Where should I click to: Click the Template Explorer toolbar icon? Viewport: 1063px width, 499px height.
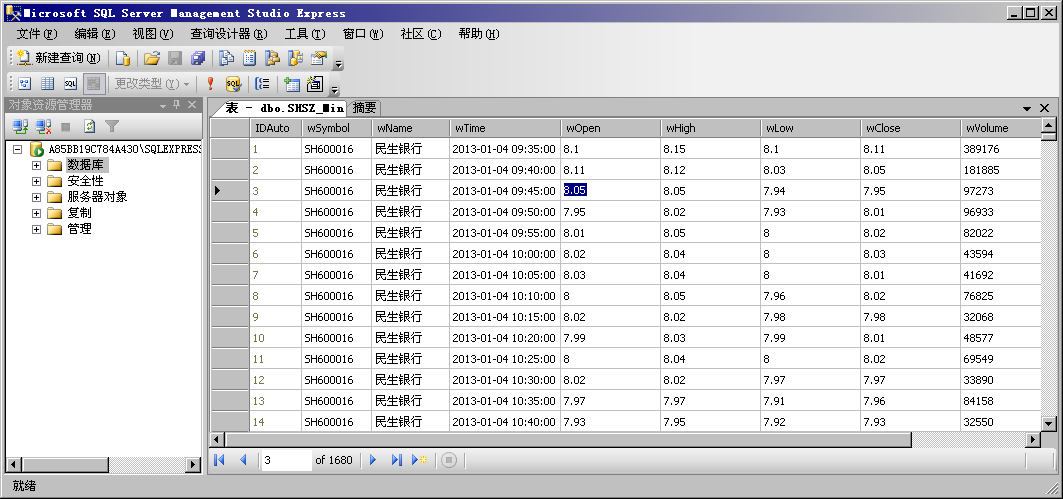296,58
